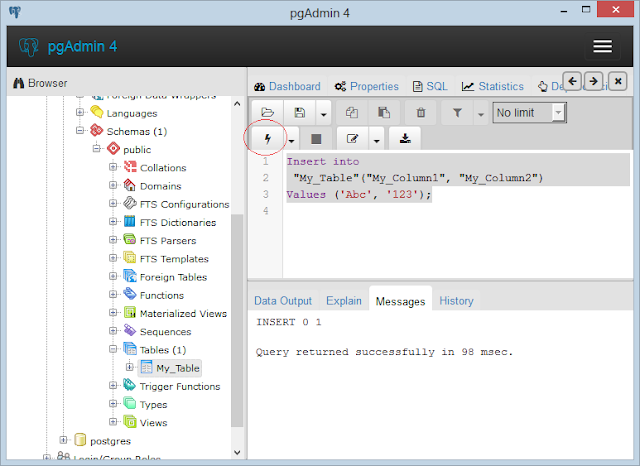Viewport: 640px width, 466px height.
Task: Click the Open file folder icon
Action: point(267,113)
